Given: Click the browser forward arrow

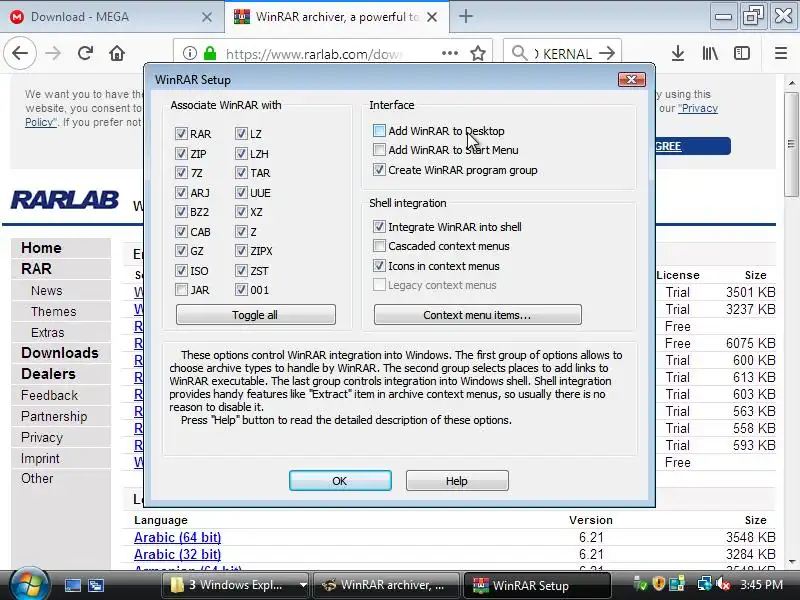Looking at the screenshot, I should pos(53,53).
